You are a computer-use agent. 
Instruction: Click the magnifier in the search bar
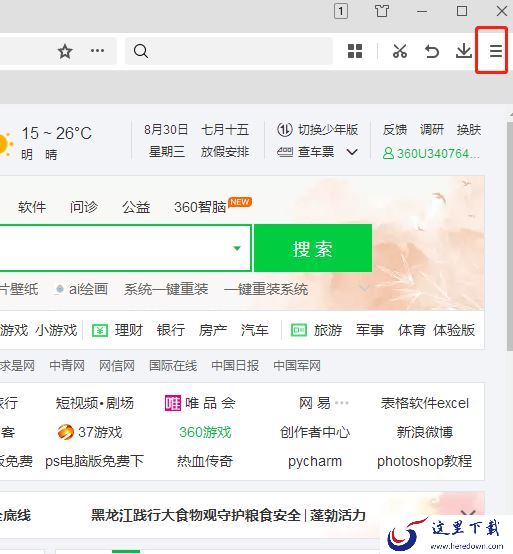point(141,51)
